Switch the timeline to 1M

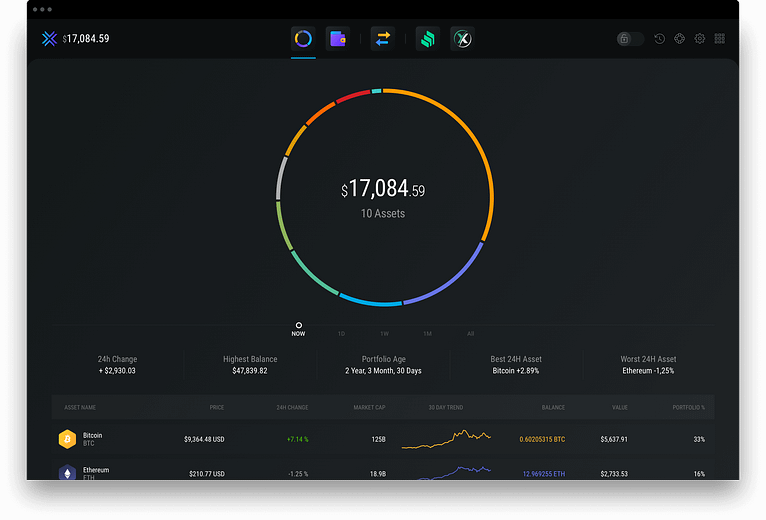tap(427, 334)
